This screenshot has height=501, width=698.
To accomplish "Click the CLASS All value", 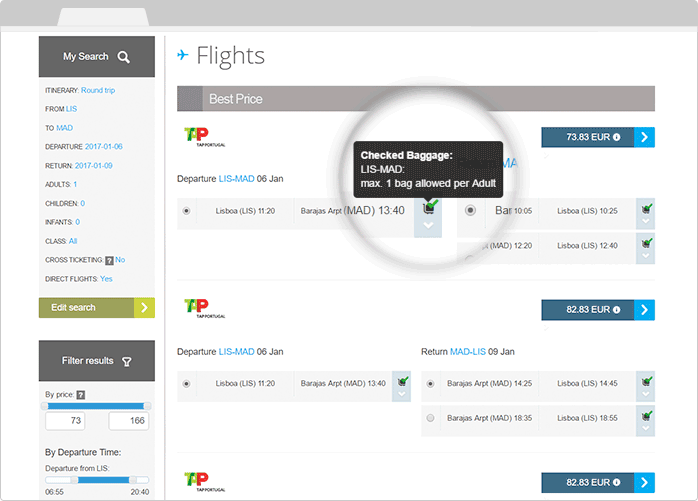I will tap(73, 241).
